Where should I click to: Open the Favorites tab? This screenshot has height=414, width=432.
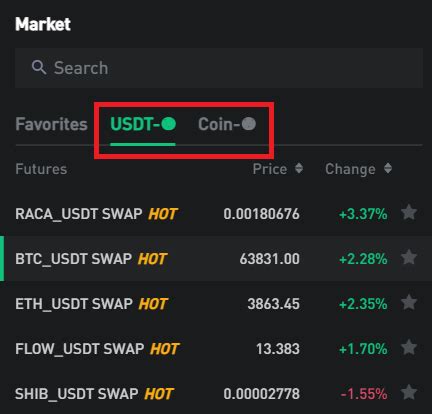(x=51, y=124)
